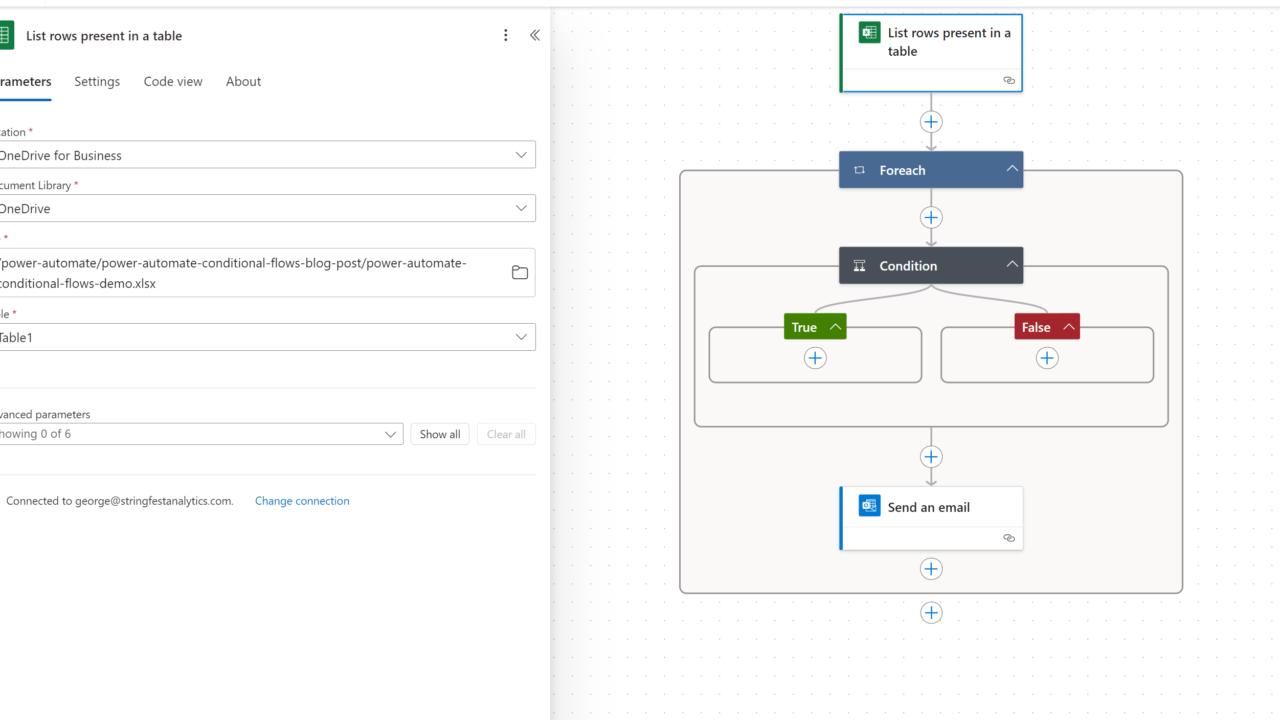This screenshot has width=1280, height=720.
Task: Click the folder picker icon for file
Action: (x=520, y=273)
